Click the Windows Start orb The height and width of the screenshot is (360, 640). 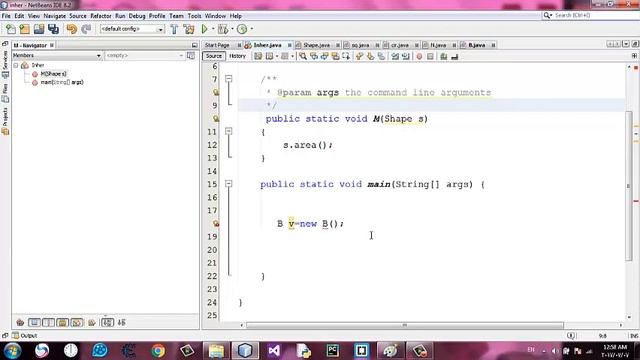click(x=13, y=350)
